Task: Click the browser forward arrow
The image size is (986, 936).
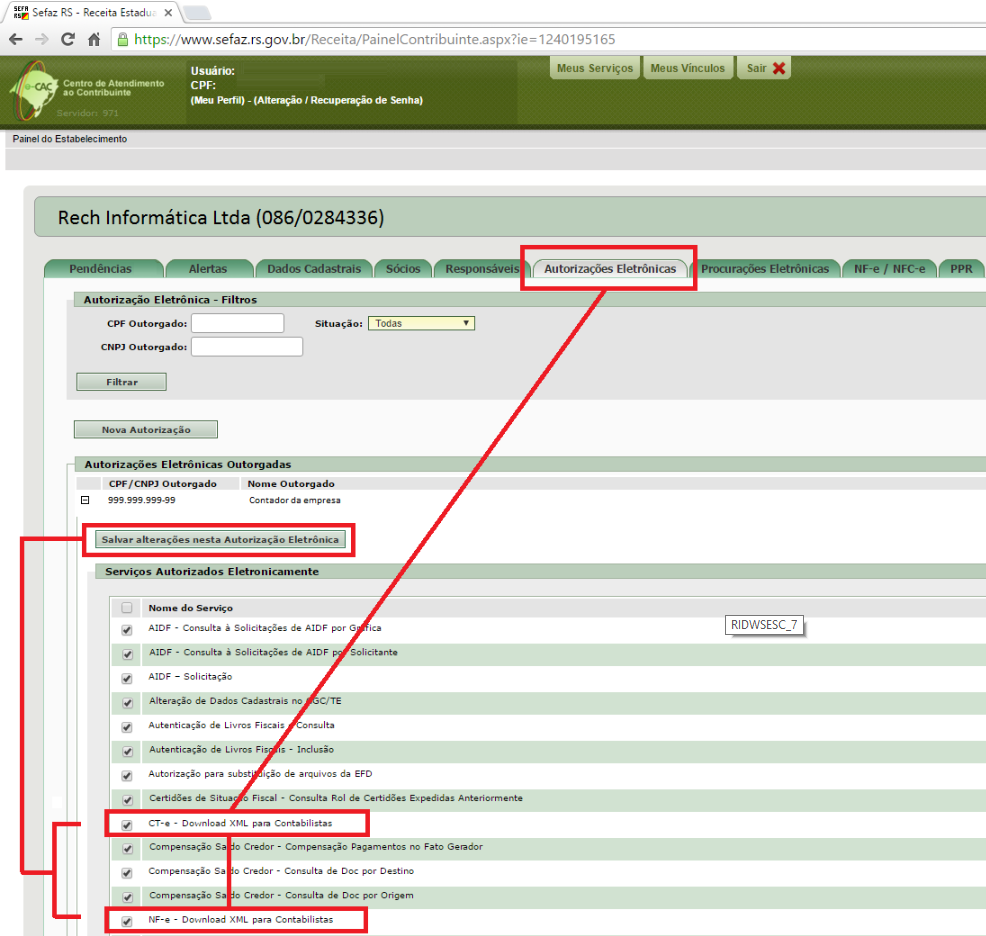Action: 42,40
